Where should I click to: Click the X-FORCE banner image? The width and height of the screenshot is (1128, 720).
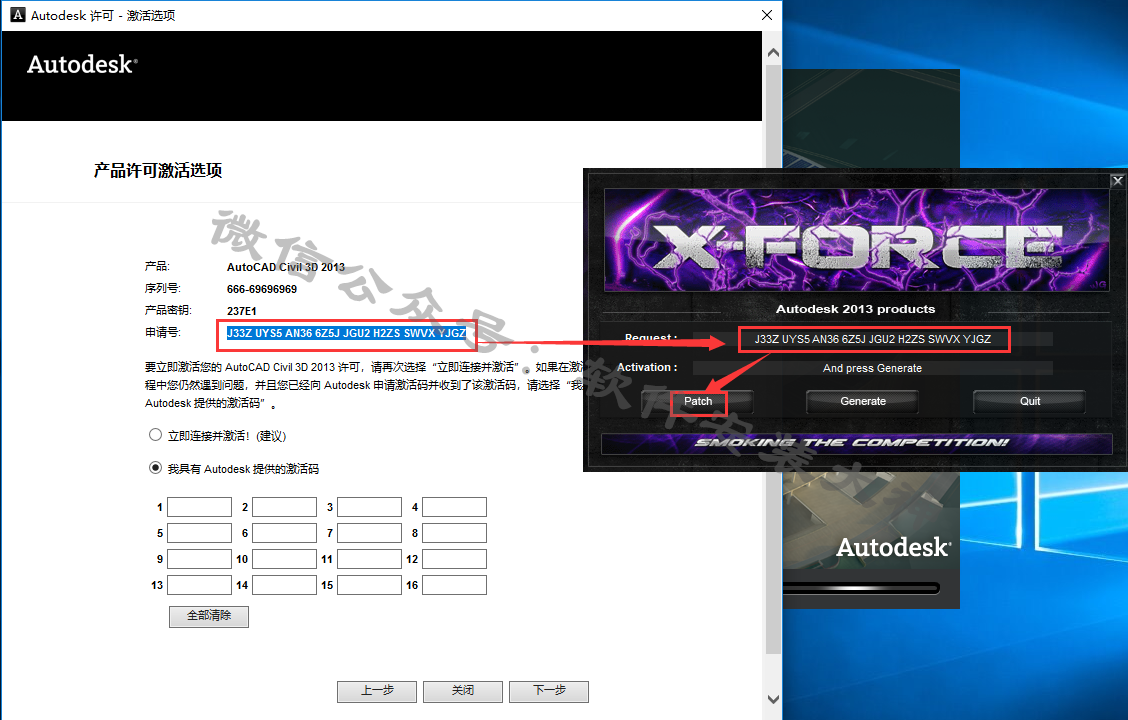click(856, 240)
